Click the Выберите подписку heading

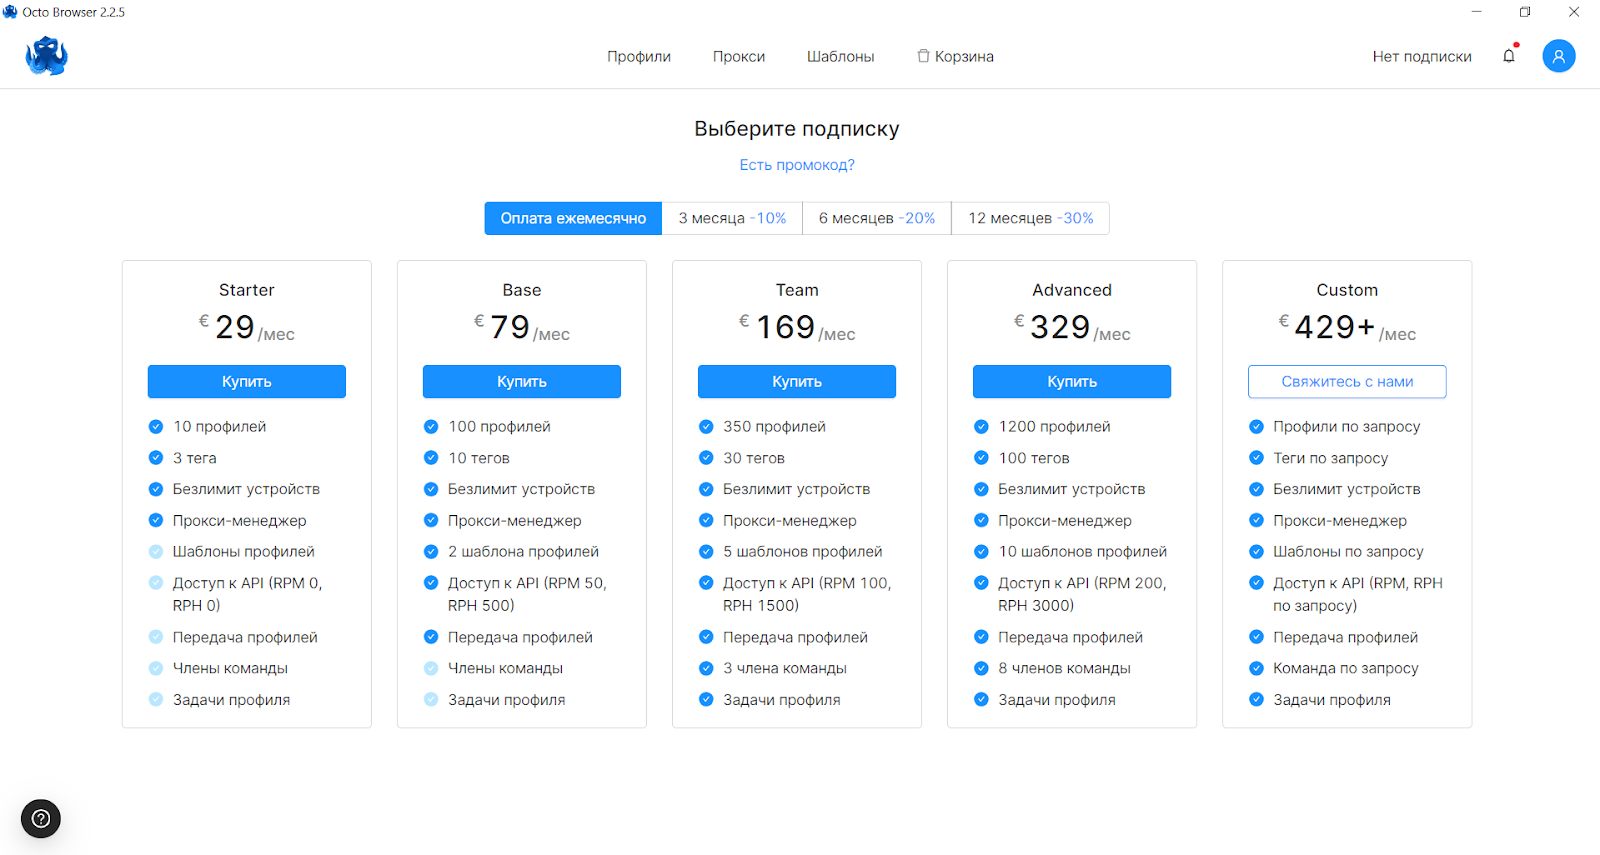tap(797, 129)
